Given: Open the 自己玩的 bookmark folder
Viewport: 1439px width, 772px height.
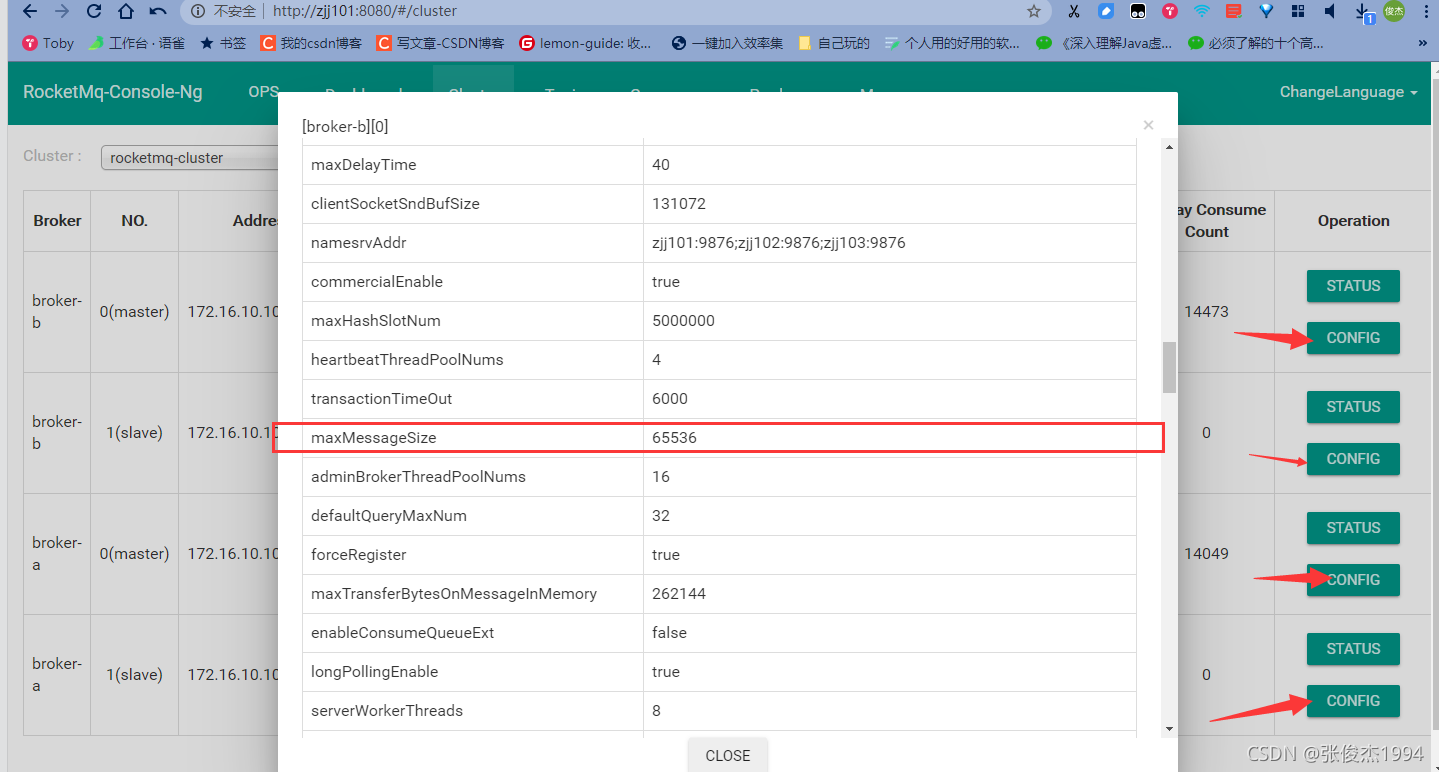Looking at the screenshot, I should [833, 43].
